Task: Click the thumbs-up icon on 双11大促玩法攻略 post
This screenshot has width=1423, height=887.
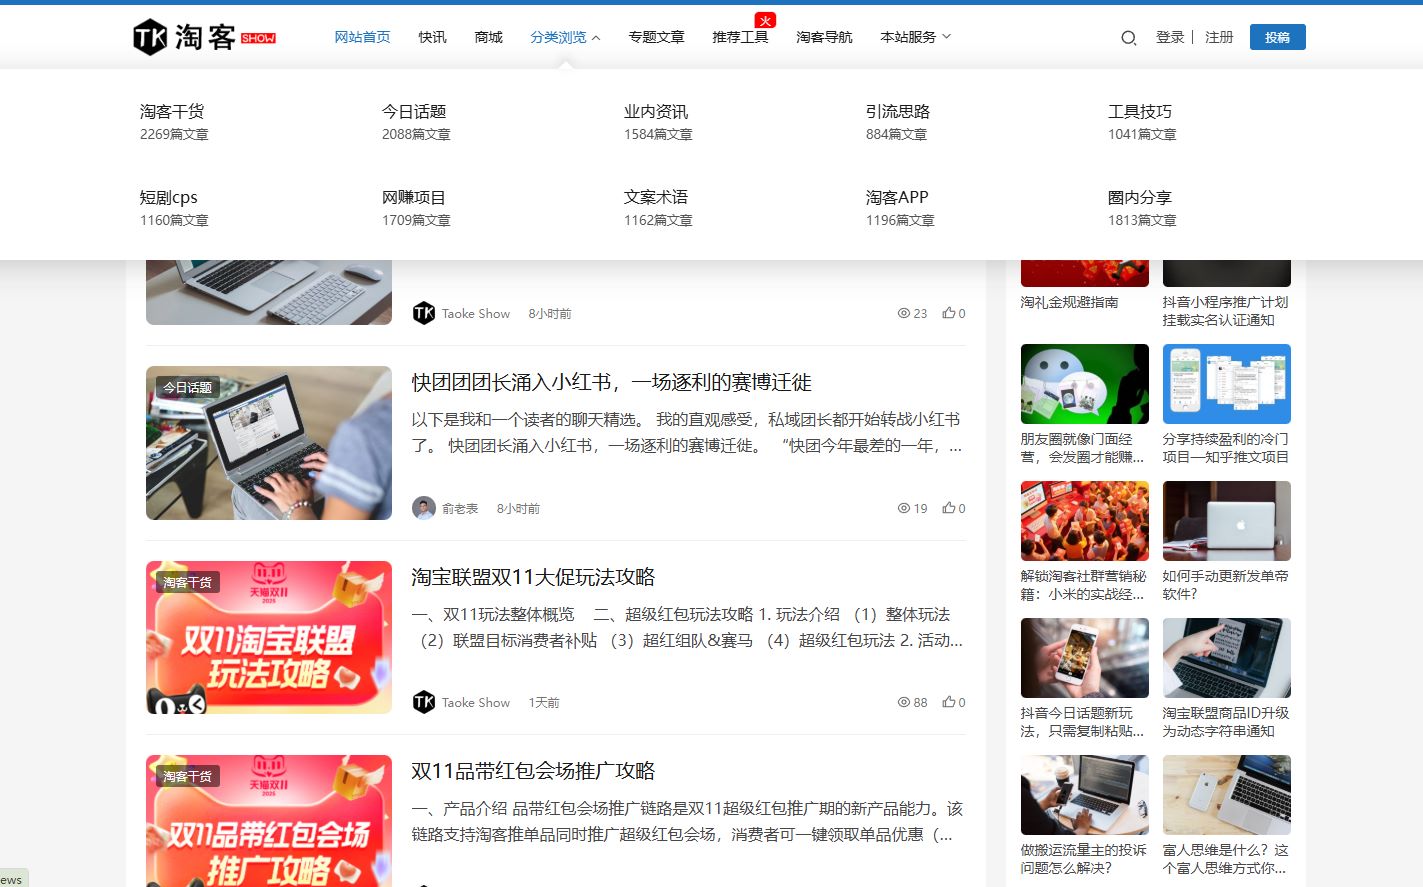Action: coord(948,702)
